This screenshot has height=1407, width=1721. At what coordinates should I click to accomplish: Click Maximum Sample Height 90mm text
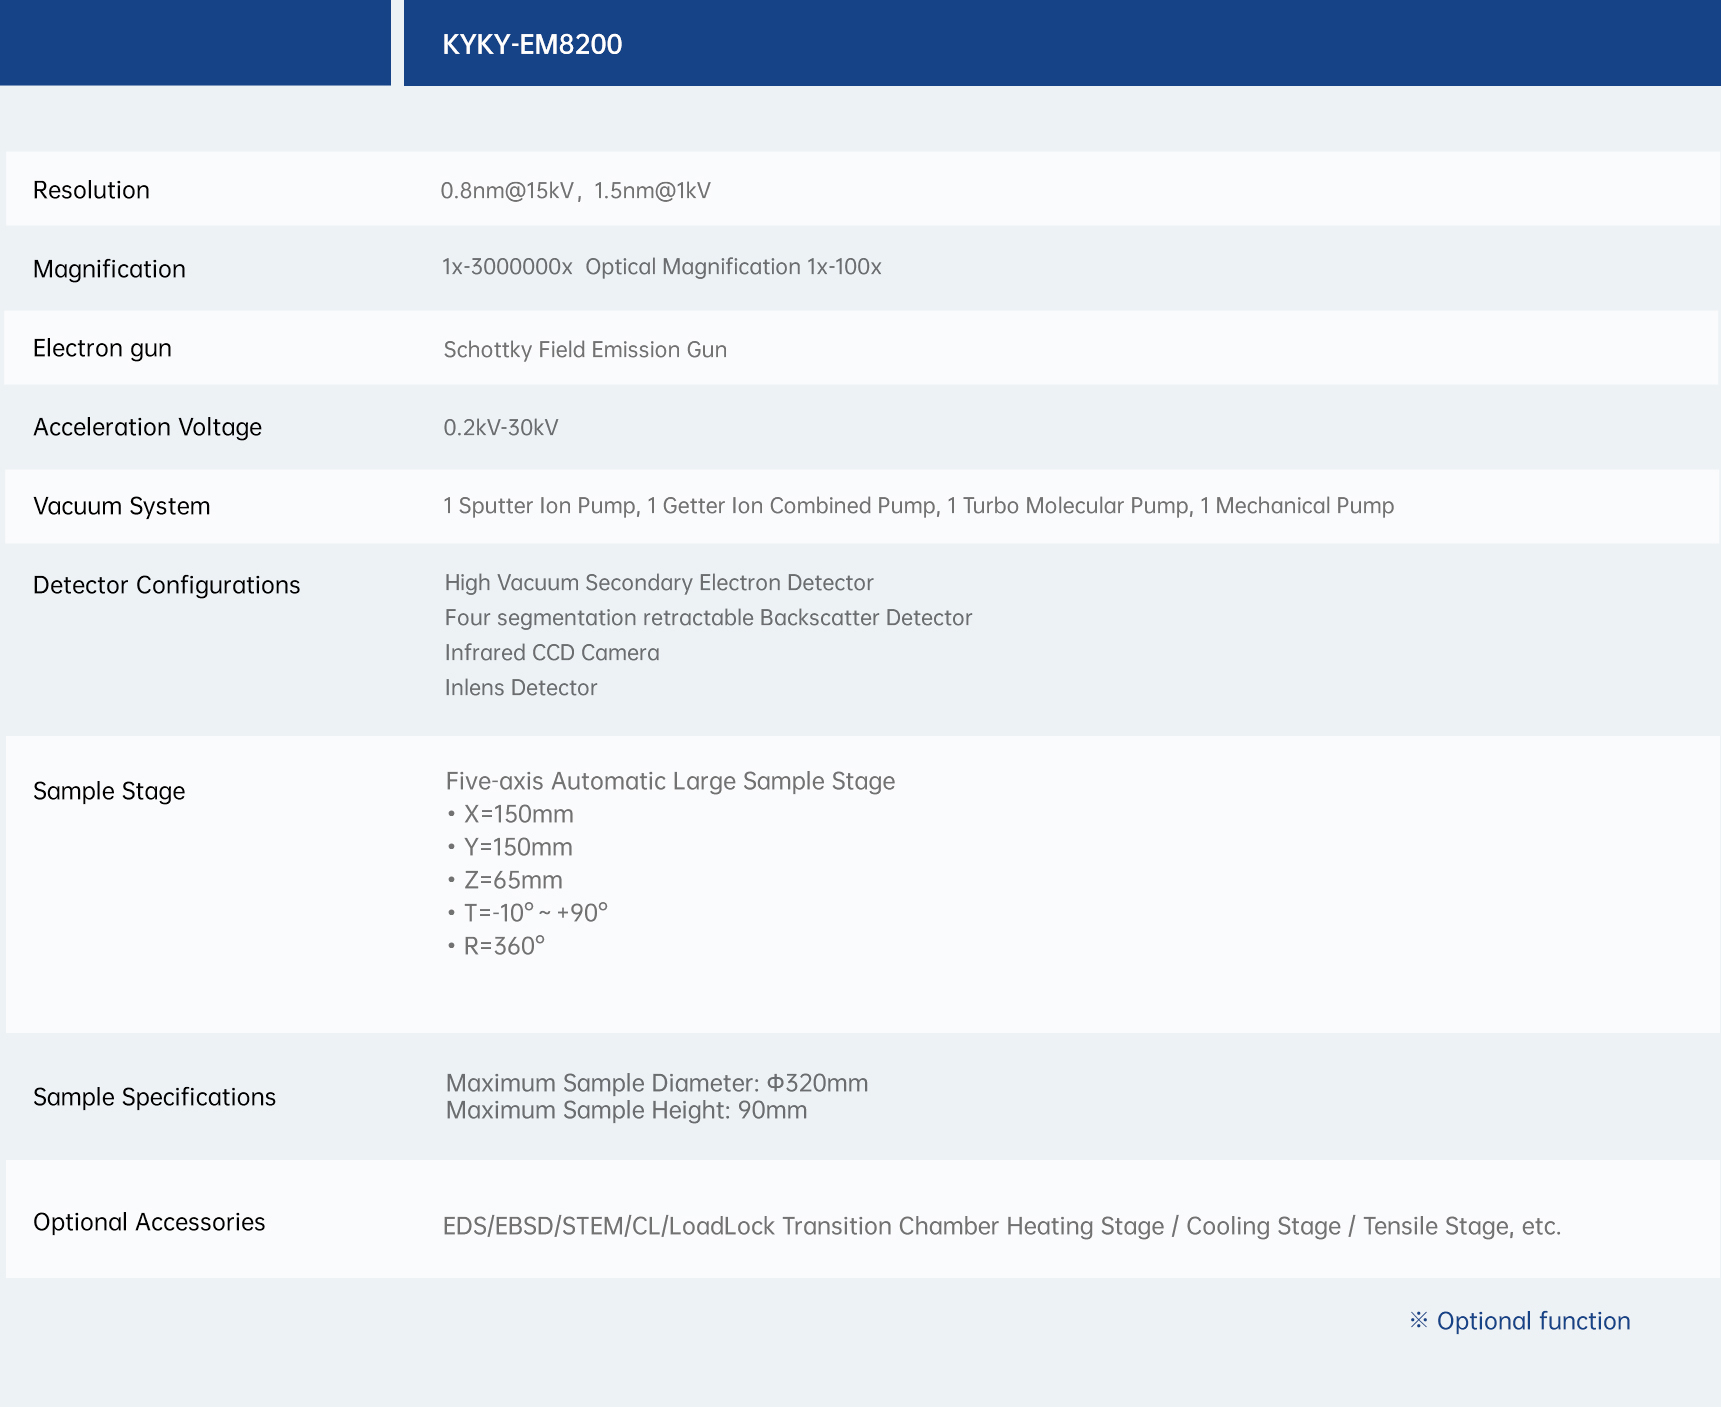626,1110
